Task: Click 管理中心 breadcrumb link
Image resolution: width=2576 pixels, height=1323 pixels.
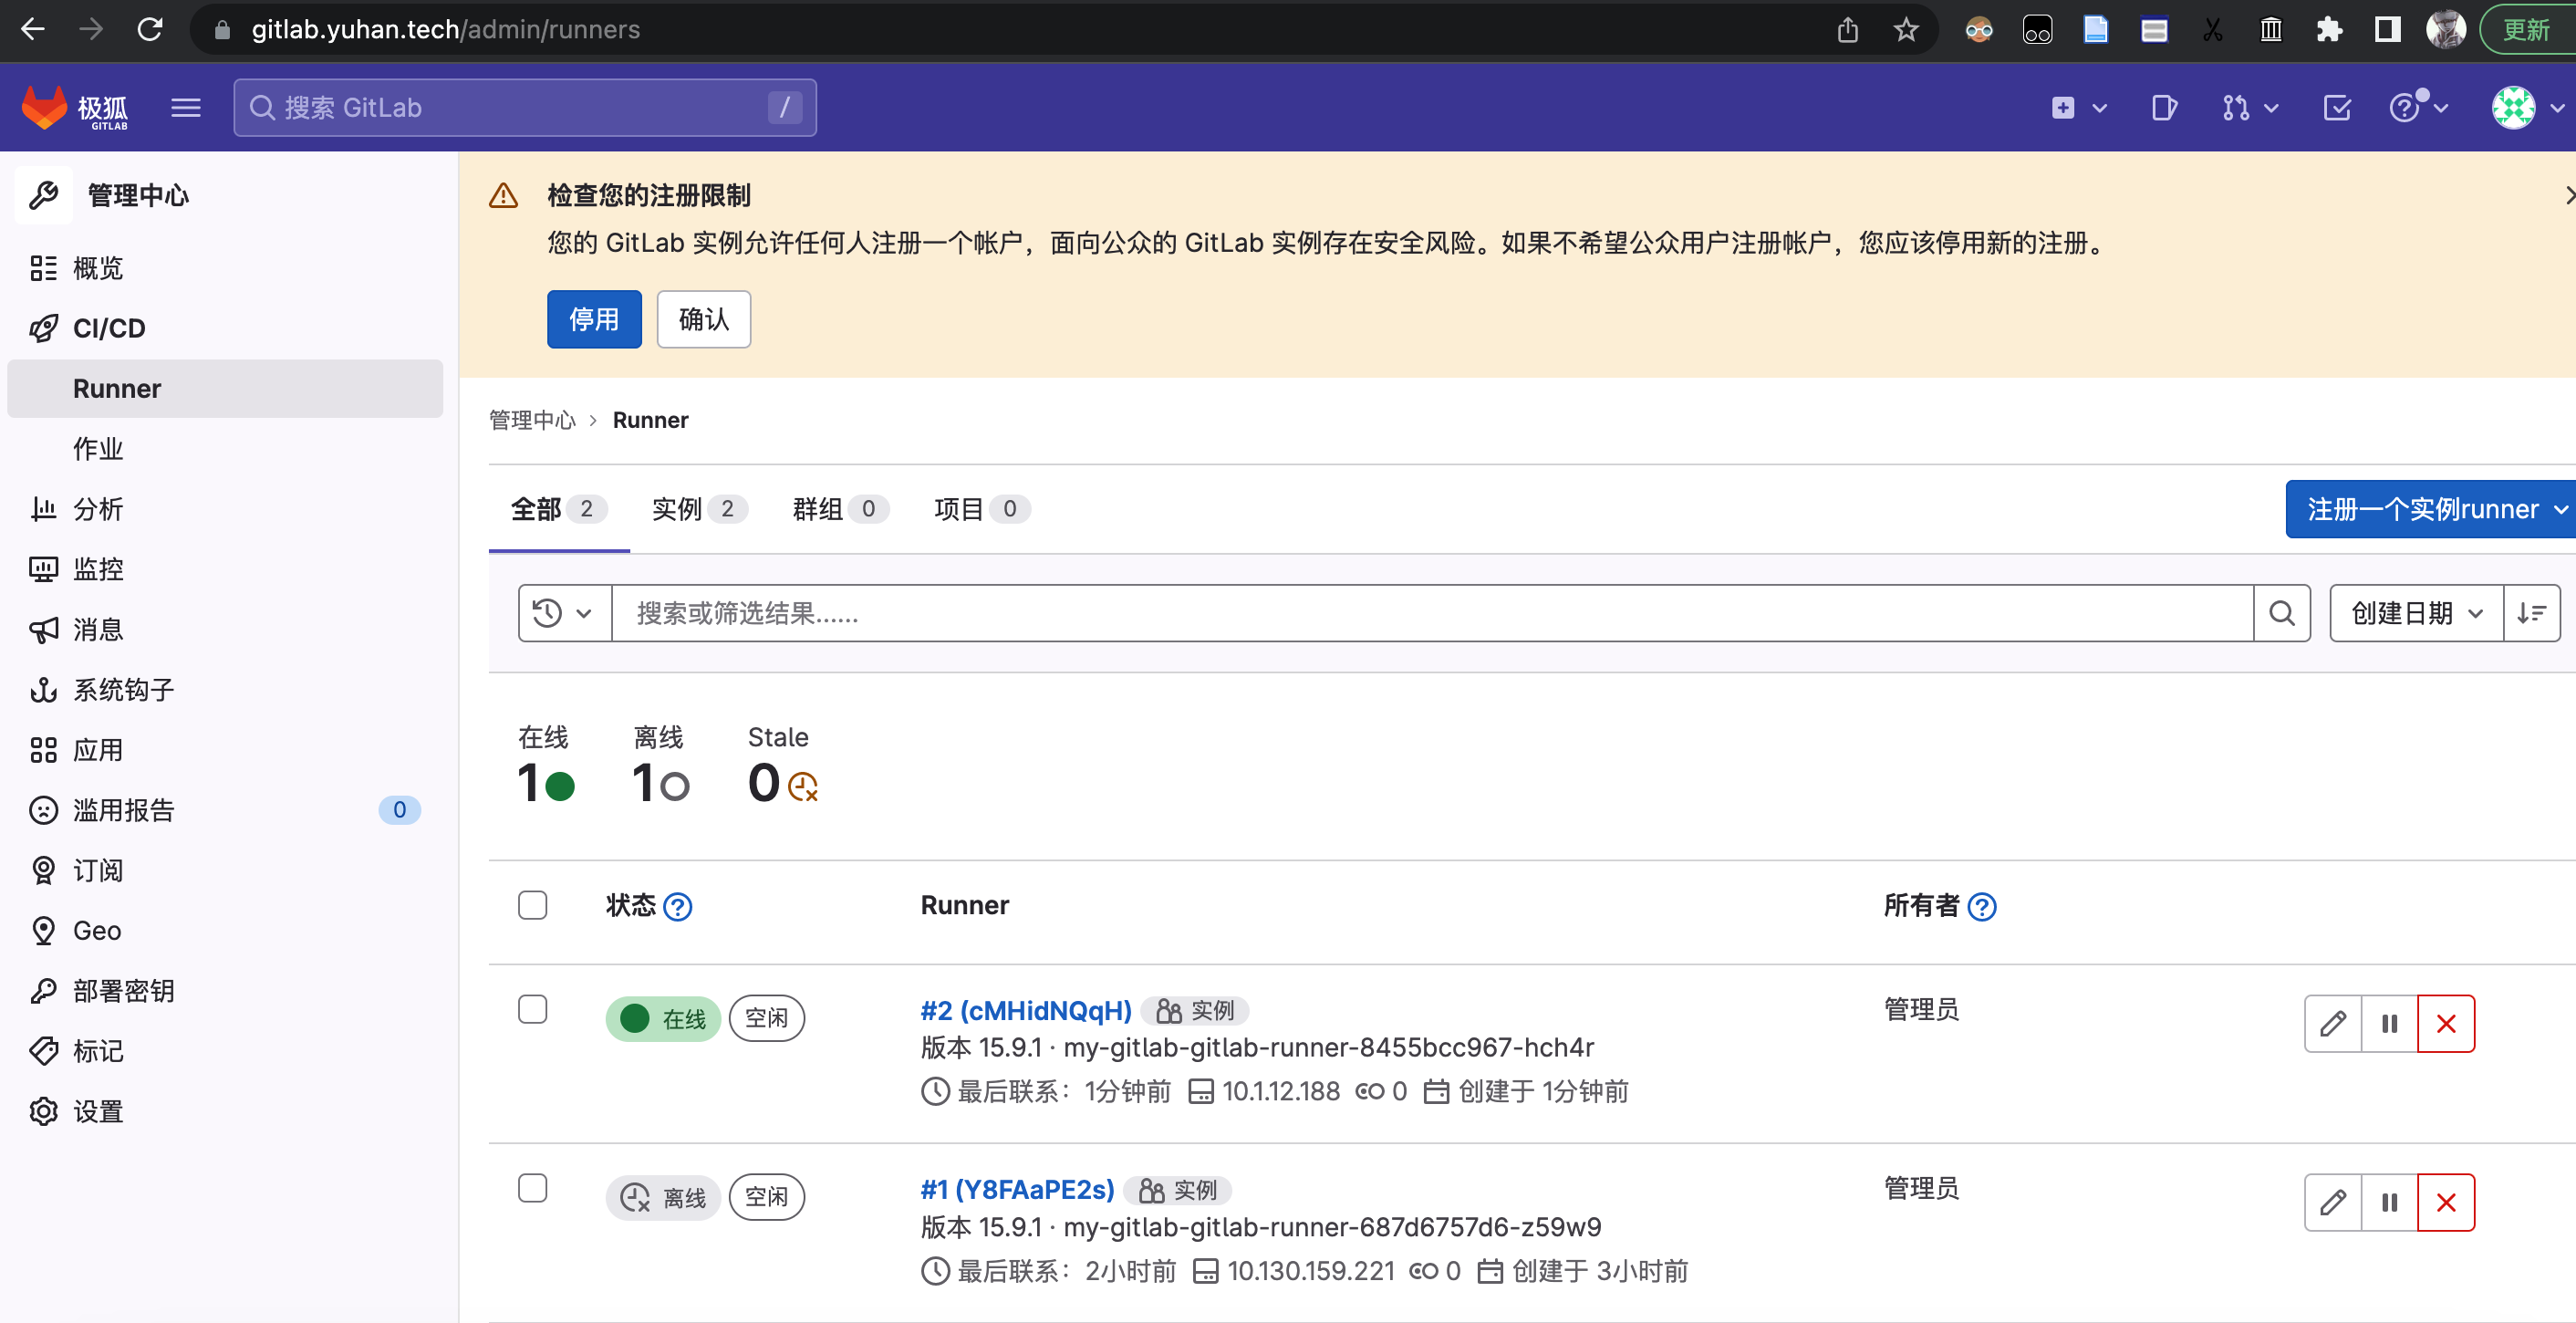Action: (x=533, y=420)
